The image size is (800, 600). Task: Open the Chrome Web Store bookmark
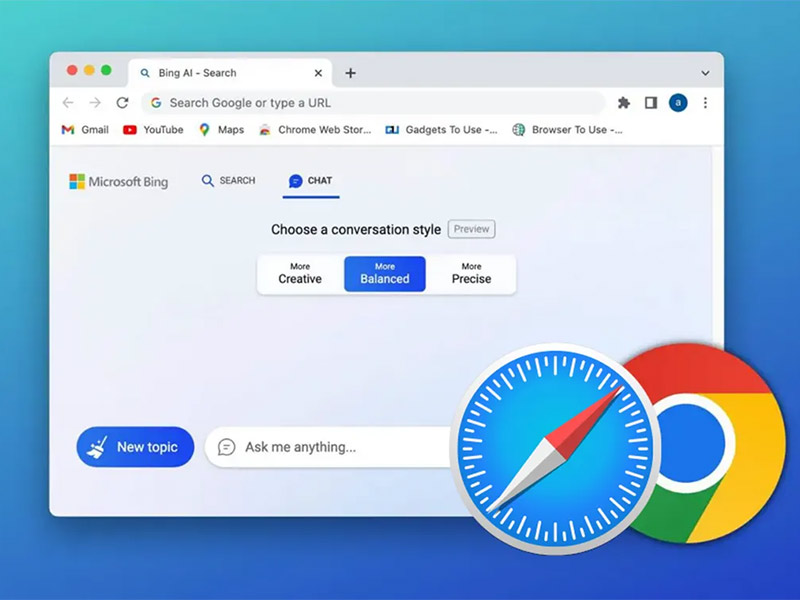pos(315,130)
